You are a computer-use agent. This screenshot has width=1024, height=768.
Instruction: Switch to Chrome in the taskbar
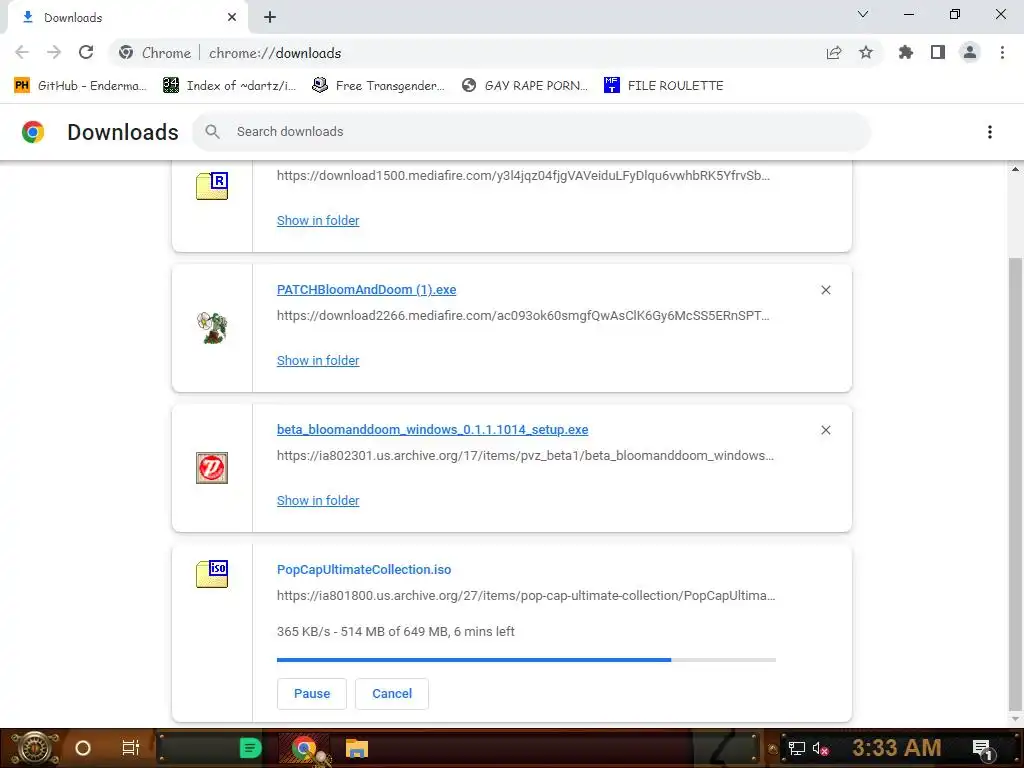tap(304, 748)
